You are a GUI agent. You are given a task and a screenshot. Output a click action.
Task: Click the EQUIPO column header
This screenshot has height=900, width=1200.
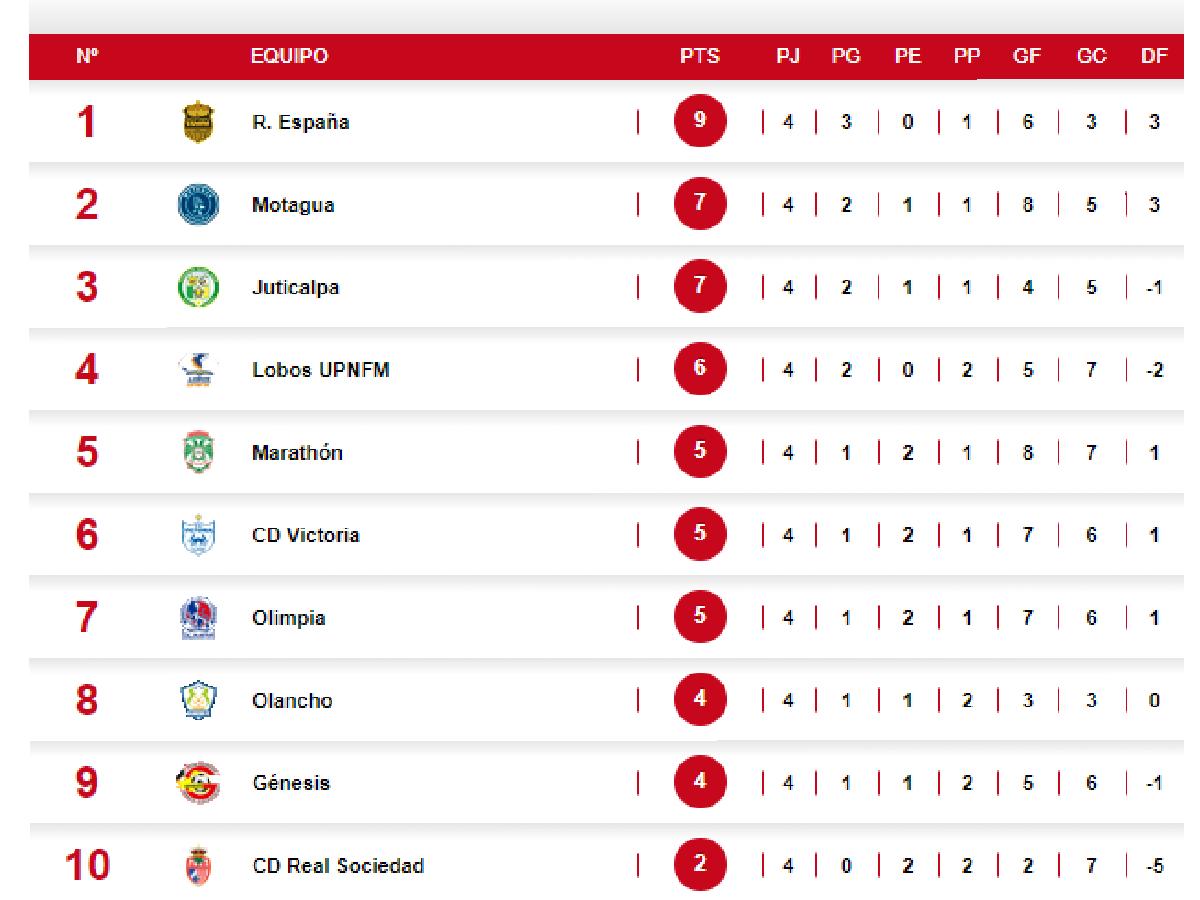click(x=289, y=57)
